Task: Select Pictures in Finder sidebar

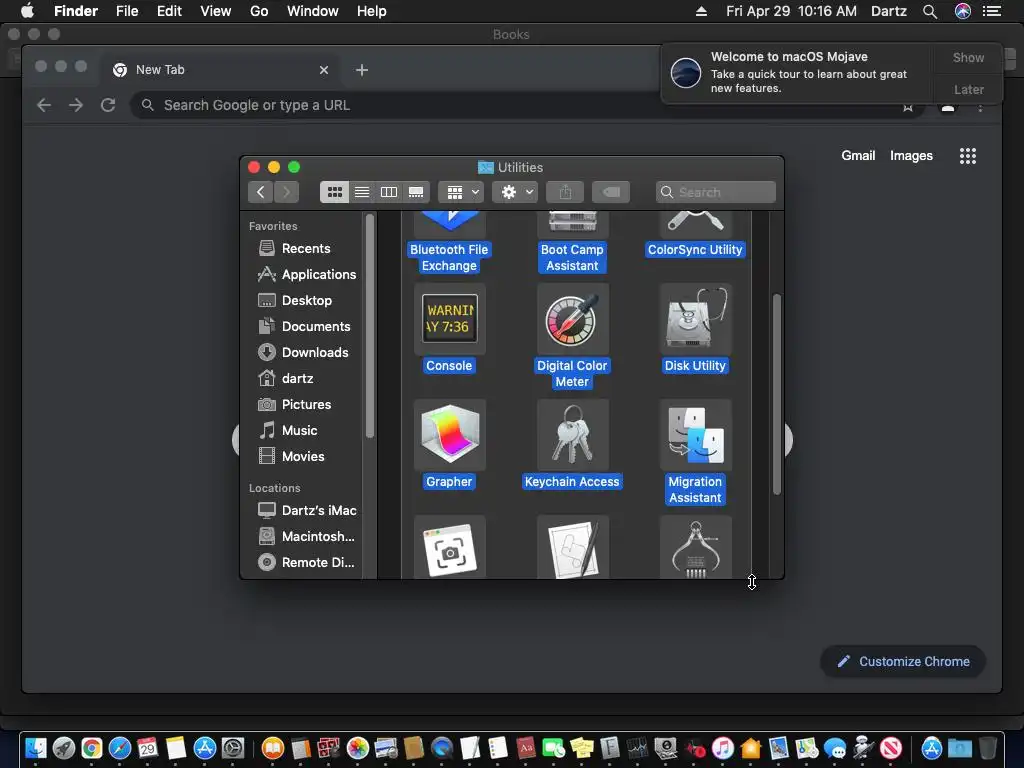Action: [306, 404]
